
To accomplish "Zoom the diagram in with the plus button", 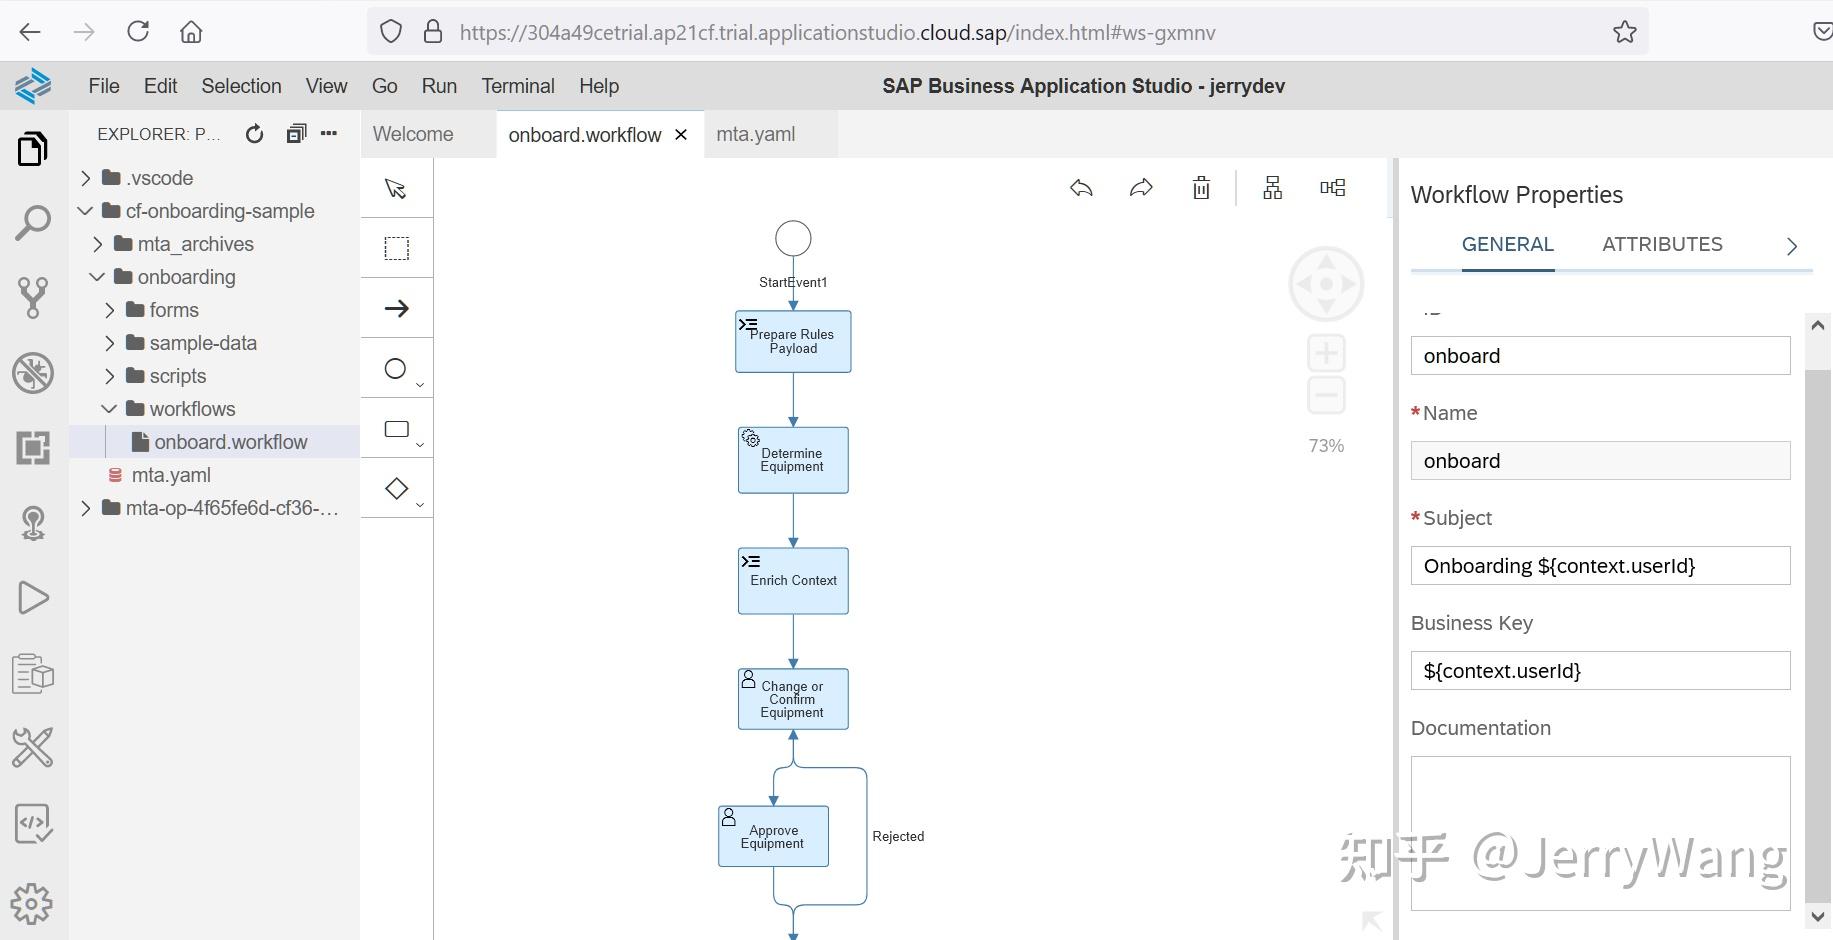I will click(x=1326, y=352).
